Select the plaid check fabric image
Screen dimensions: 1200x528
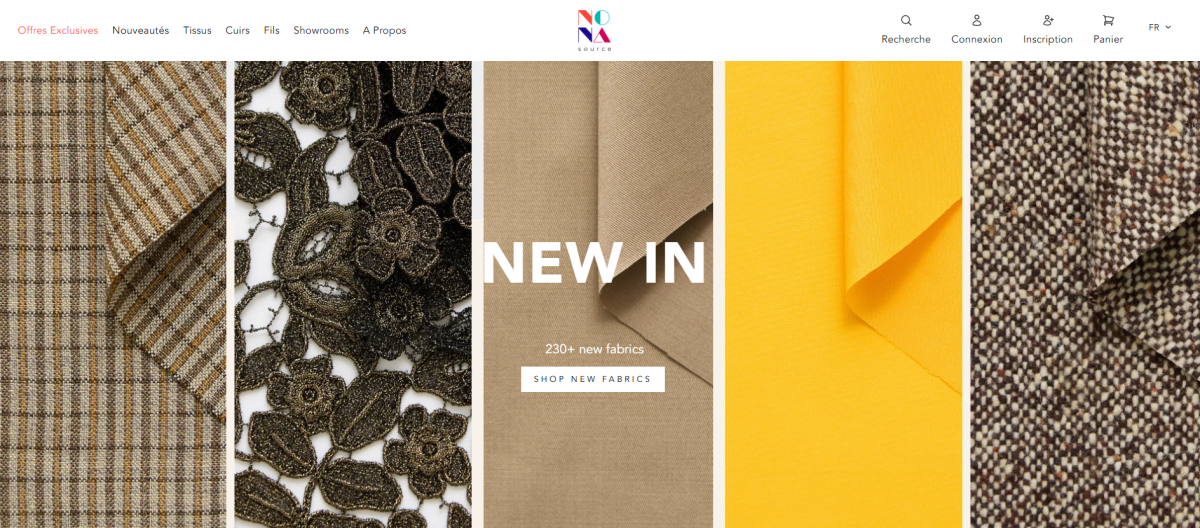113,294
